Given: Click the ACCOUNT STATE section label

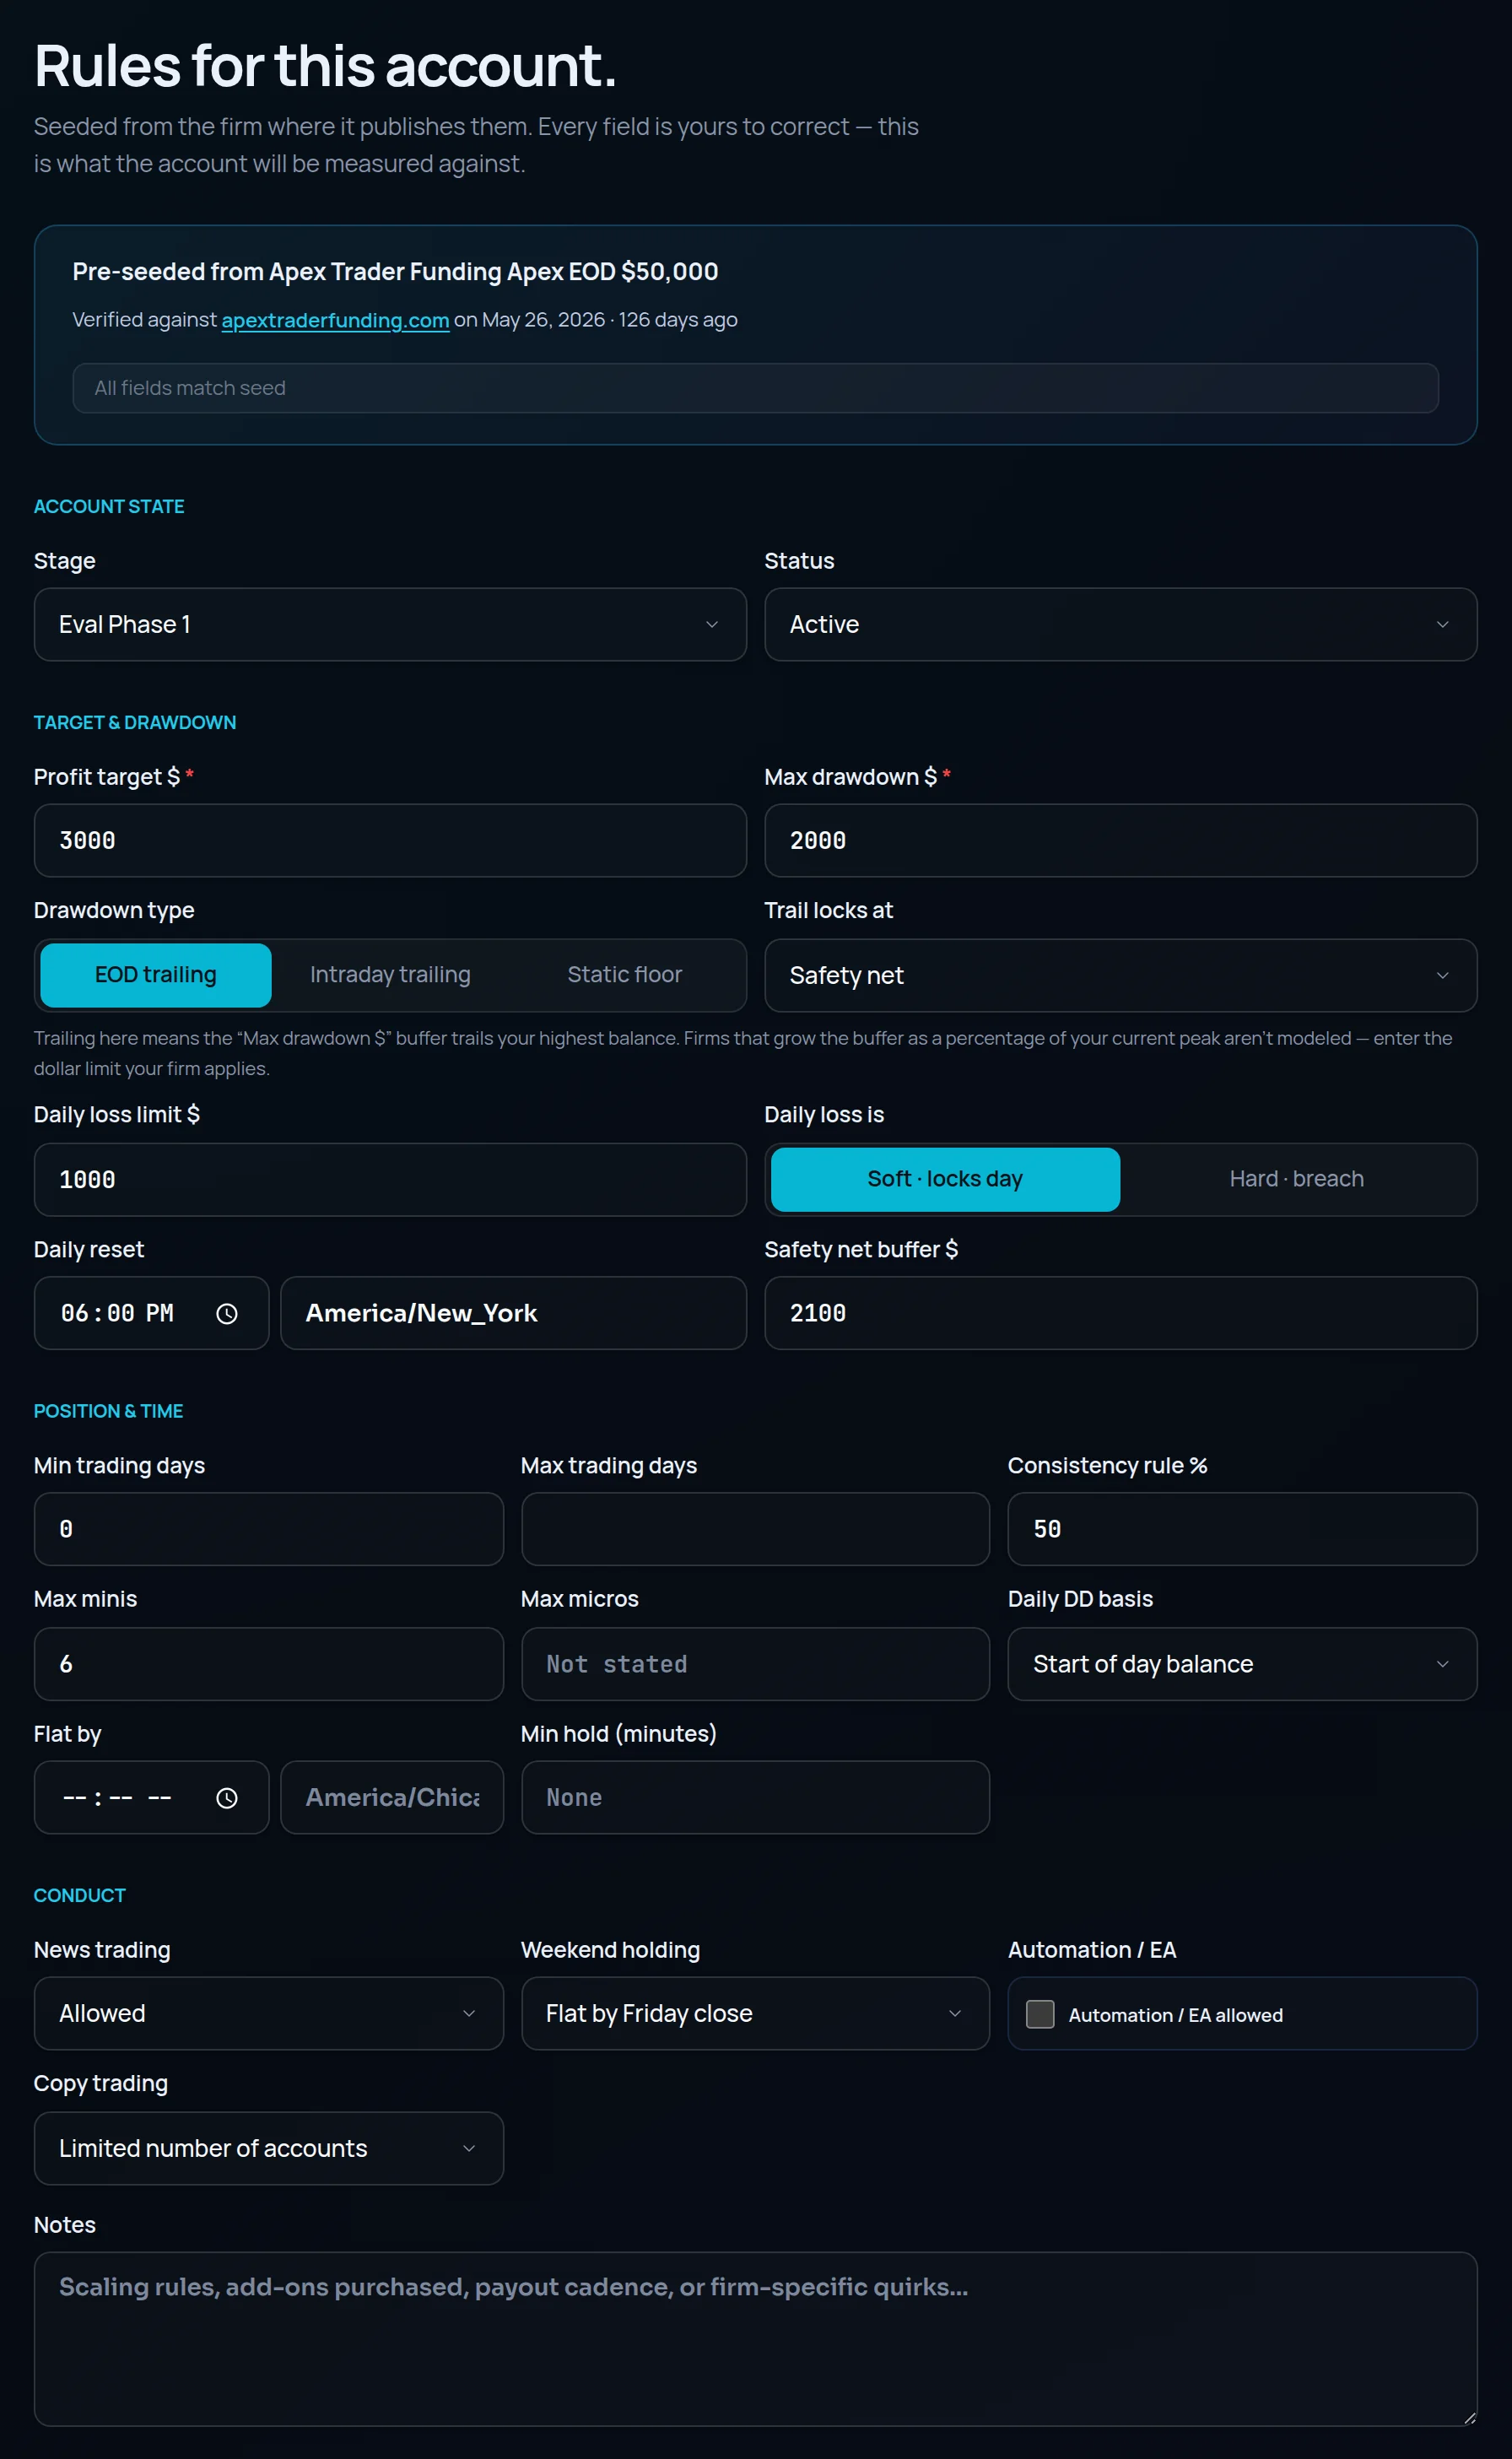Looking at the screenshot, I should (x=109, y=506).
